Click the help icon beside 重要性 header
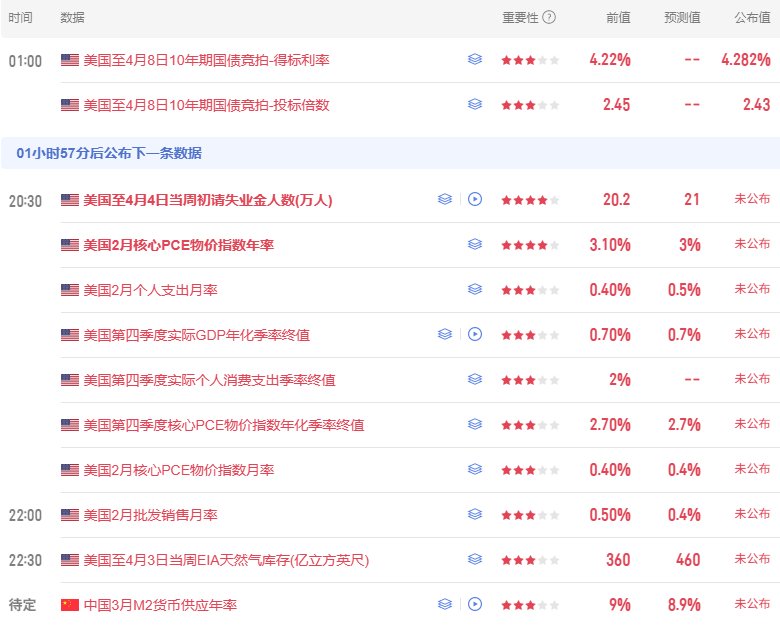Viewport: 780px width, 625px height. 549,17
